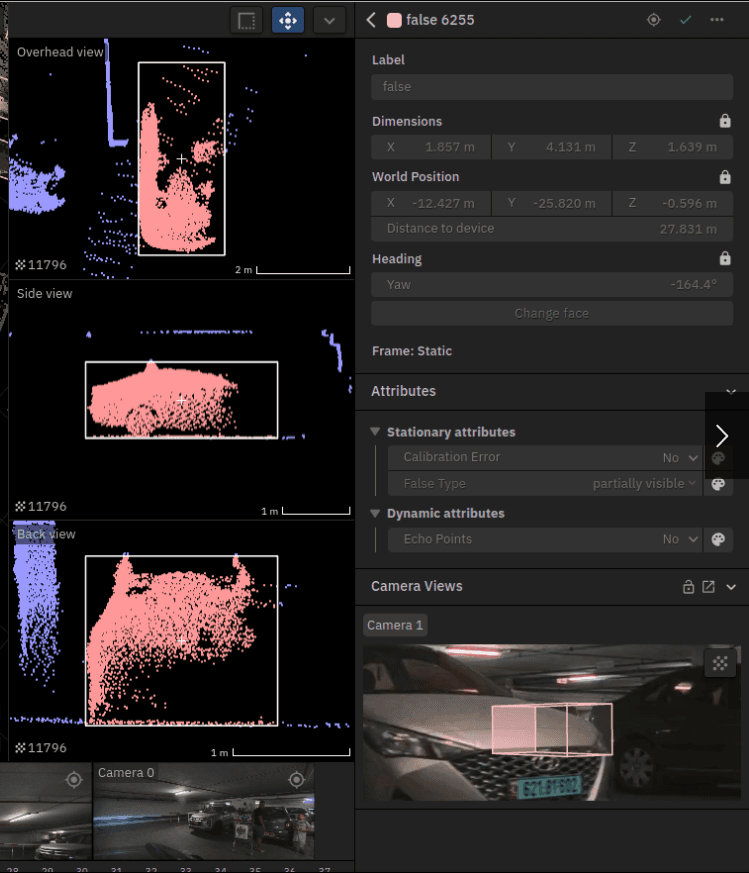Image resolution: width=749 pixels, height=873 pixels.
Task: Collapse the Attributes section
Action: (x=731, y=391)
